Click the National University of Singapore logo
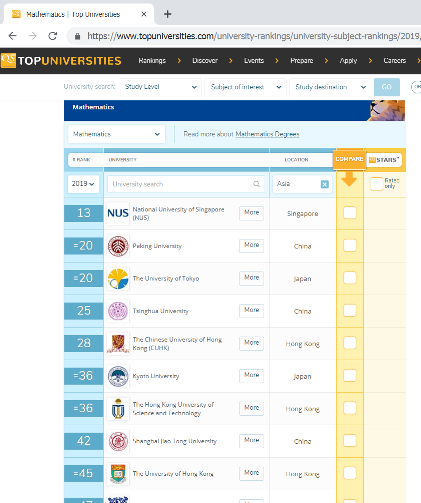Screen dimensions: 421x503 [118, 213]
